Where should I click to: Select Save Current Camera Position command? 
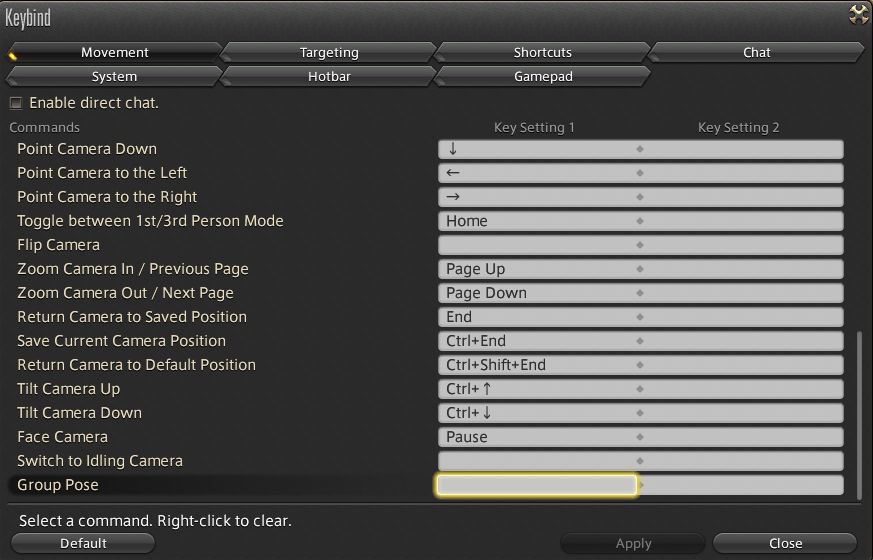click(121, 341)
